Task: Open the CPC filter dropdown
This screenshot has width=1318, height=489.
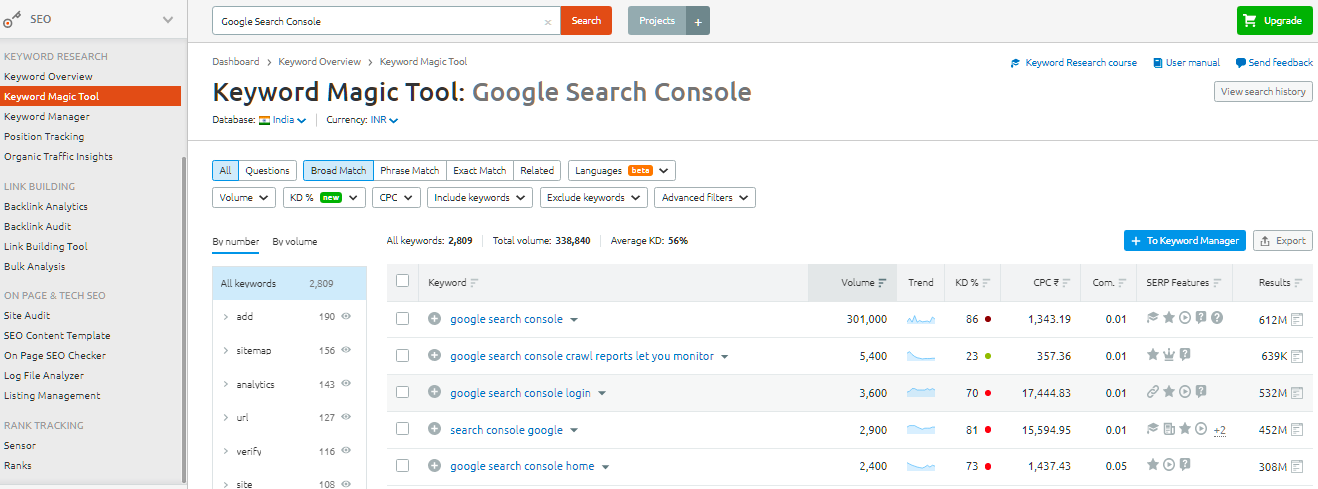Action: pos(396,198)
